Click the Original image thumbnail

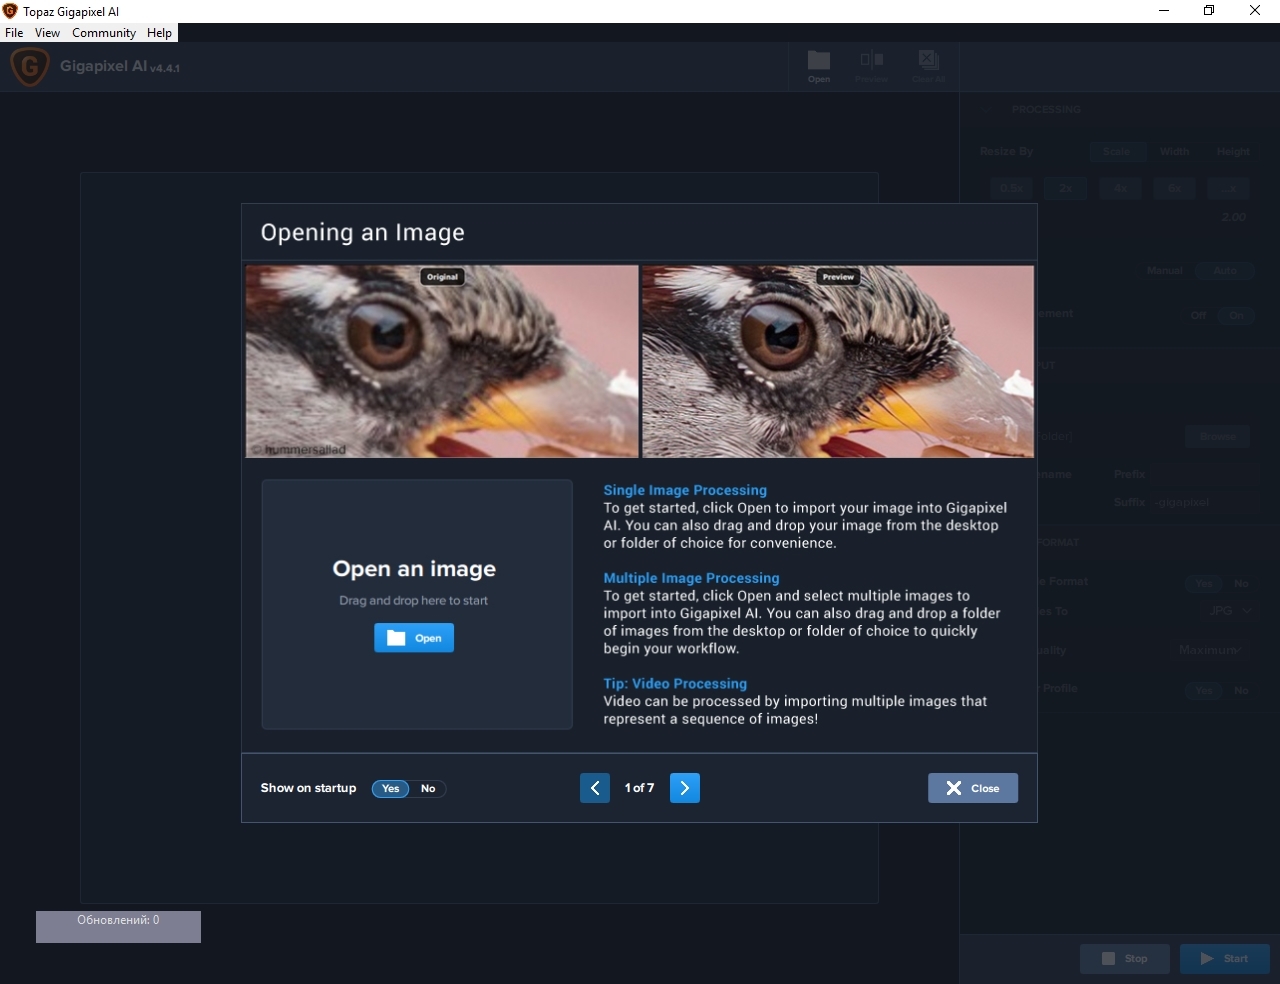point(442,361)
